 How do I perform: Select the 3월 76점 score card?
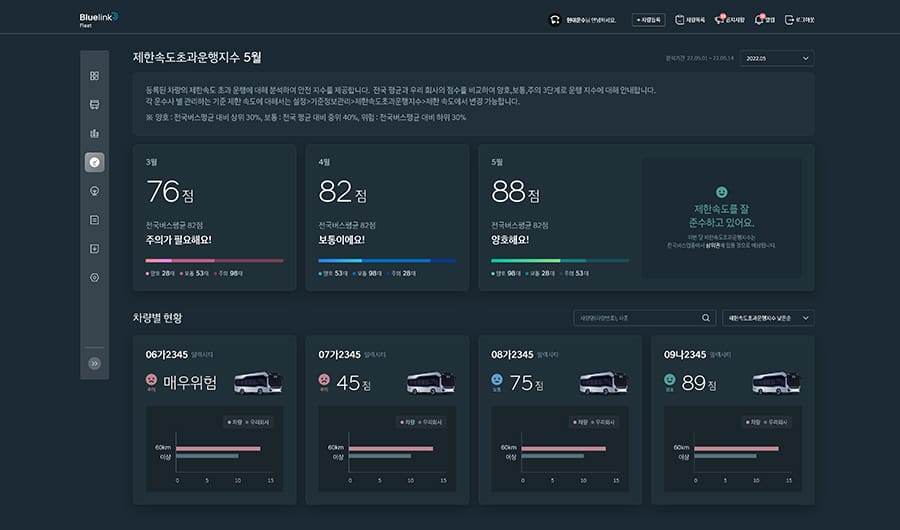(214, 217)
